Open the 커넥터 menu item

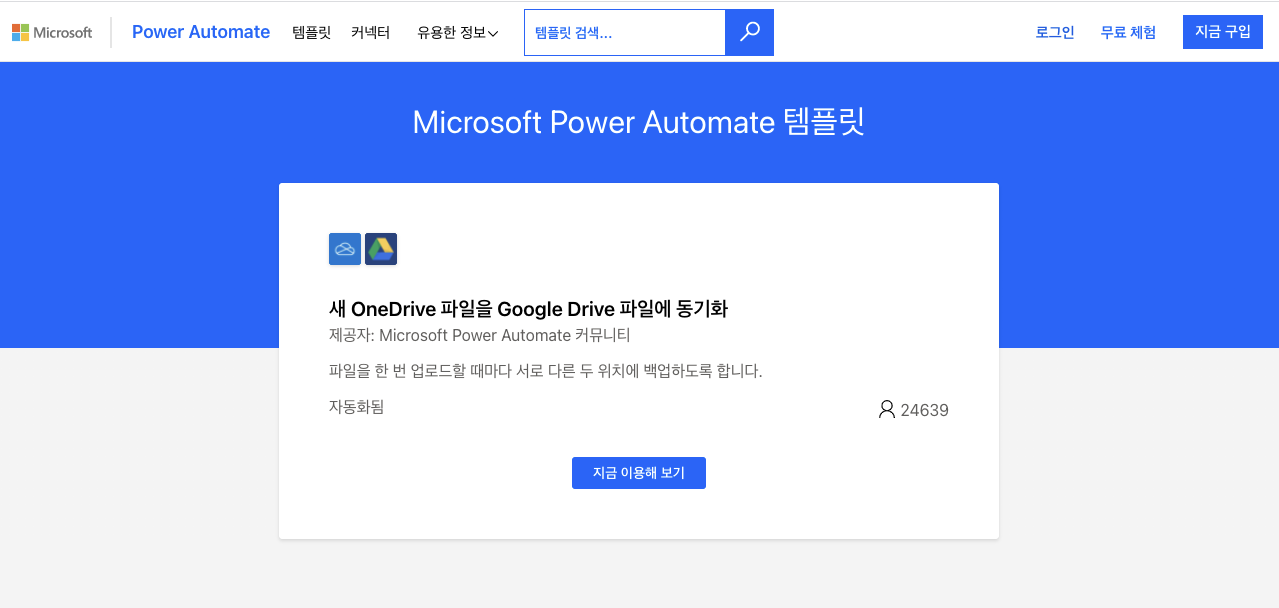point(370,32)
